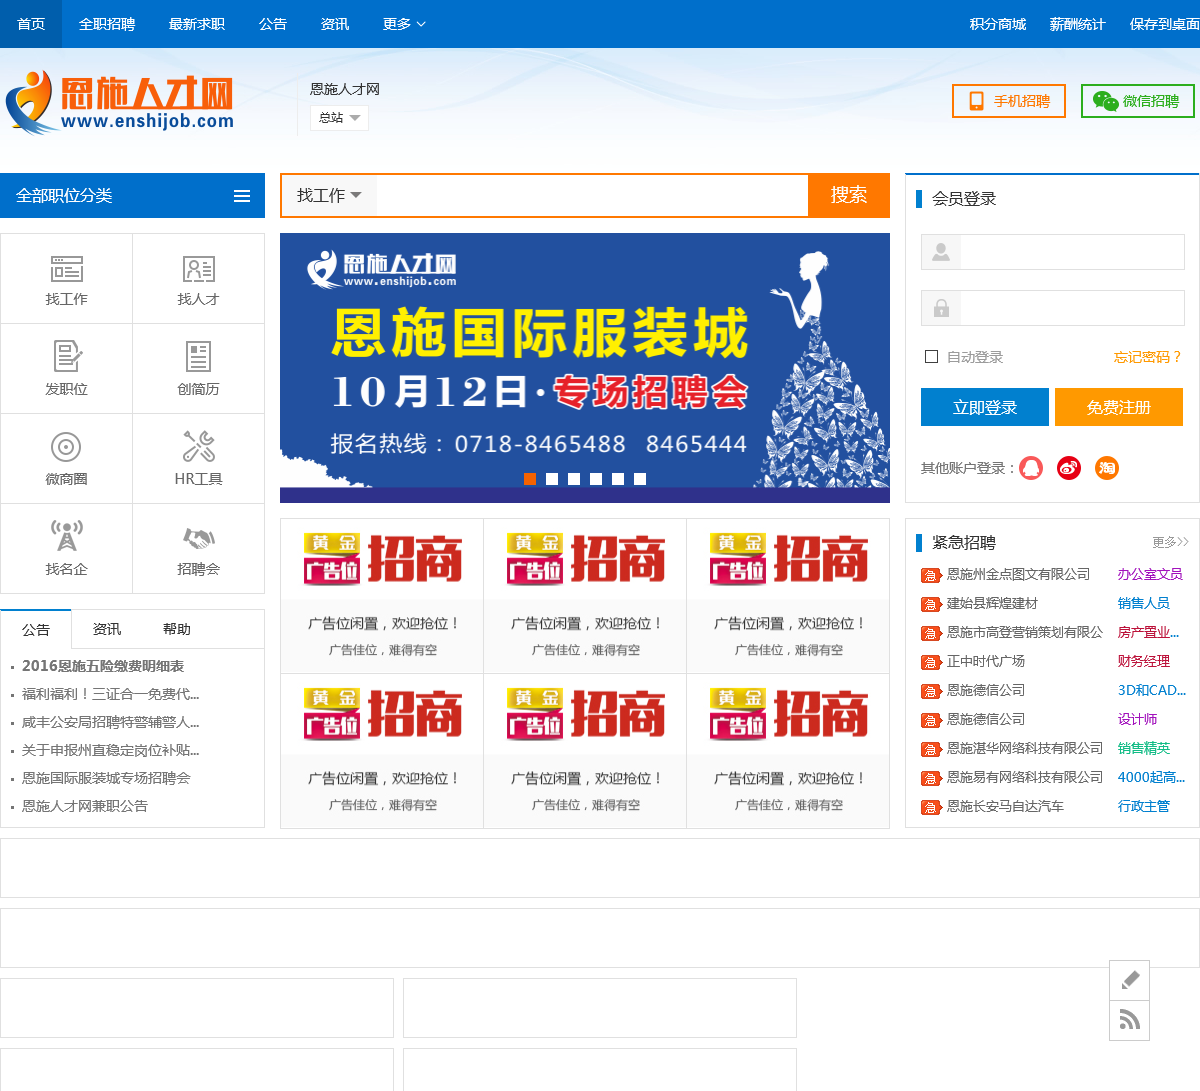Open notice 福利福利！三证合一免费代...
Image resolution: width=1200 pixels, height=1091 pixels.
click(x=111, y=694)
